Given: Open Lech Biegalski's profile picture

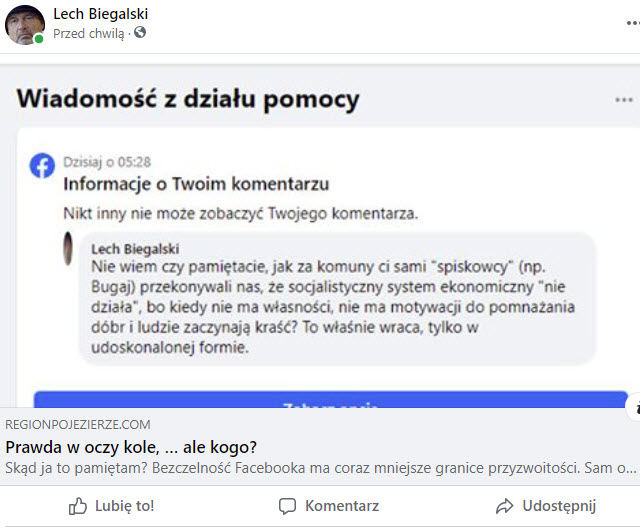Looking at the screenshot, I should point(25,24).
